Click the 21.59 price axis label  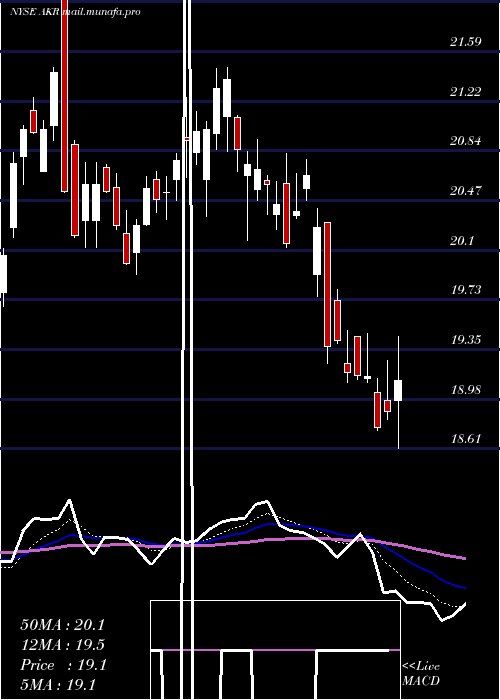(466, 43)
